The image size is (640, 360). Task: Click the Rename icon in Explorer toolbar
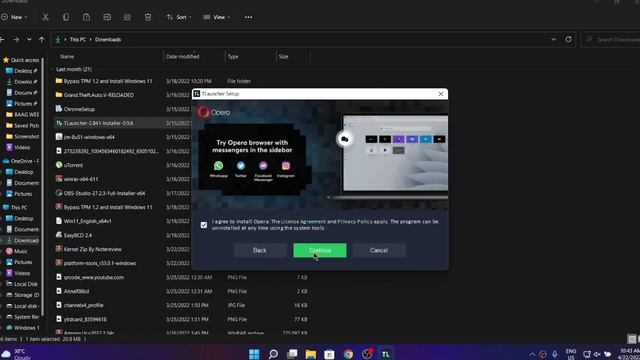point(107,17)
